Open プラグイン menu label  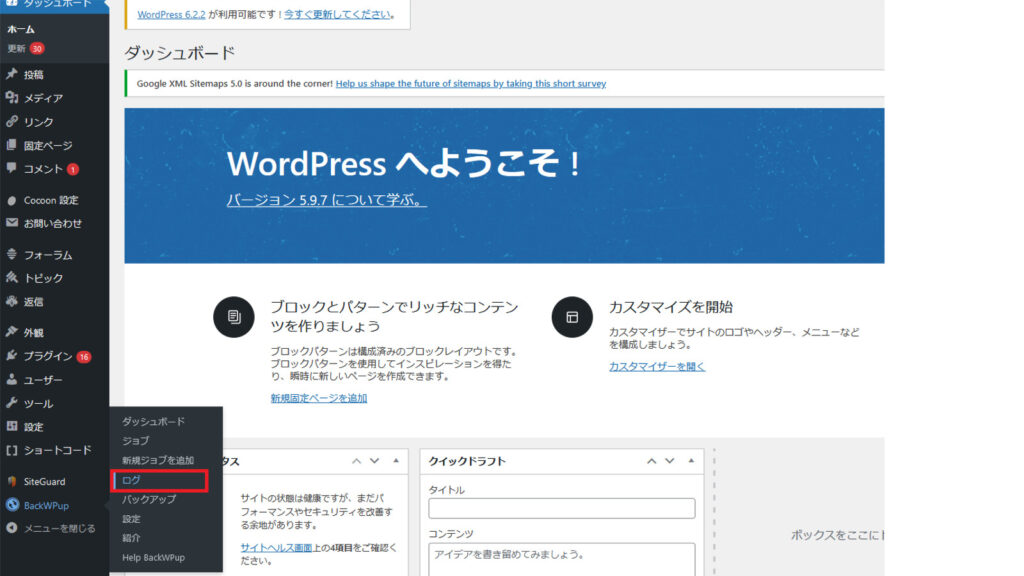tap(48, 356)
